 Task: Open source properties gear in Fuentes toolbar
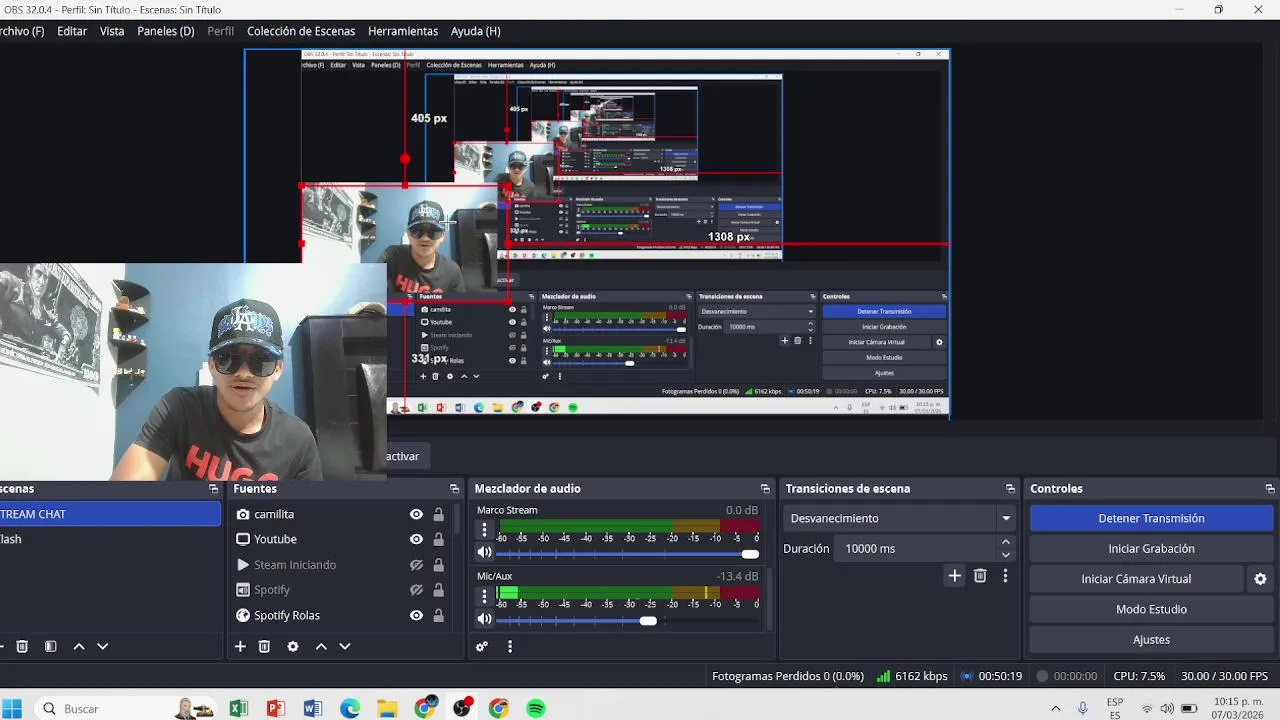[x=293, y=647]
